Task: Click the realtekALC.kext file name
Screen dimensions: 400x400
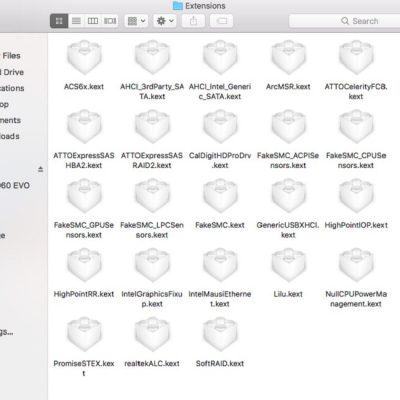Action: pos(152,364)
